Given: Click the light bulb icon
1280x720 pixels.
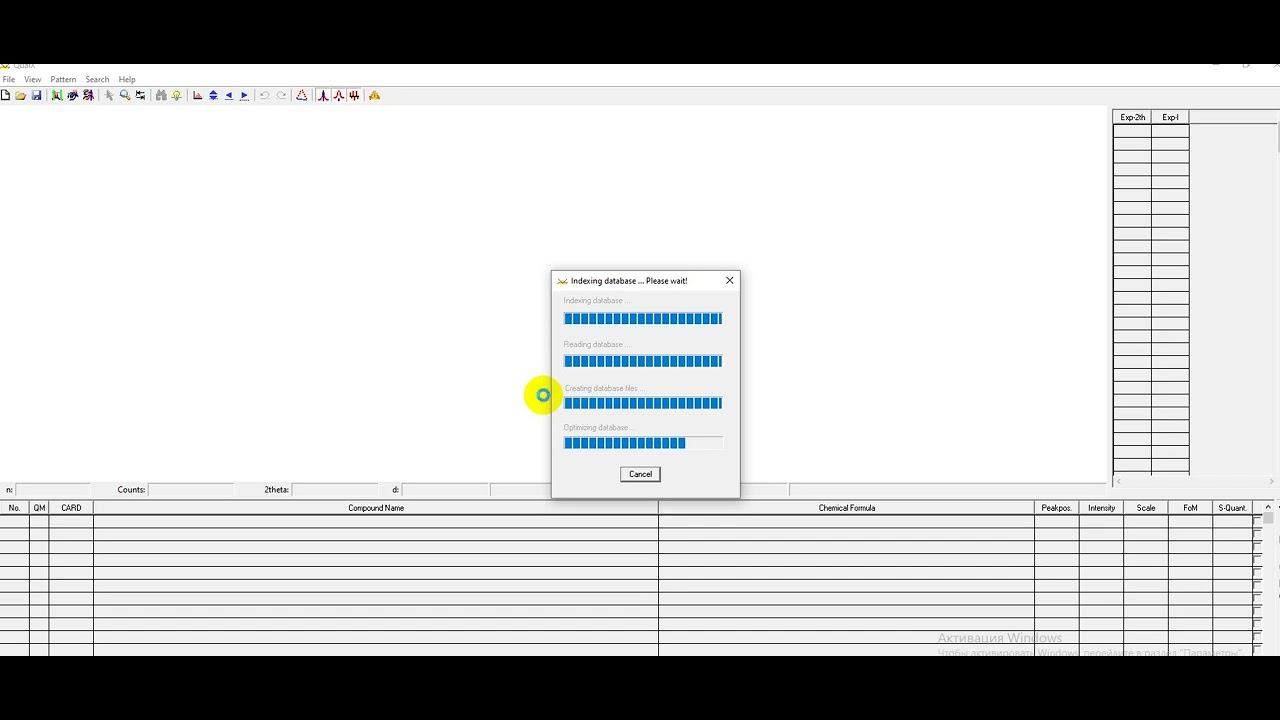Looking at the screenshot, I should 177,95.
